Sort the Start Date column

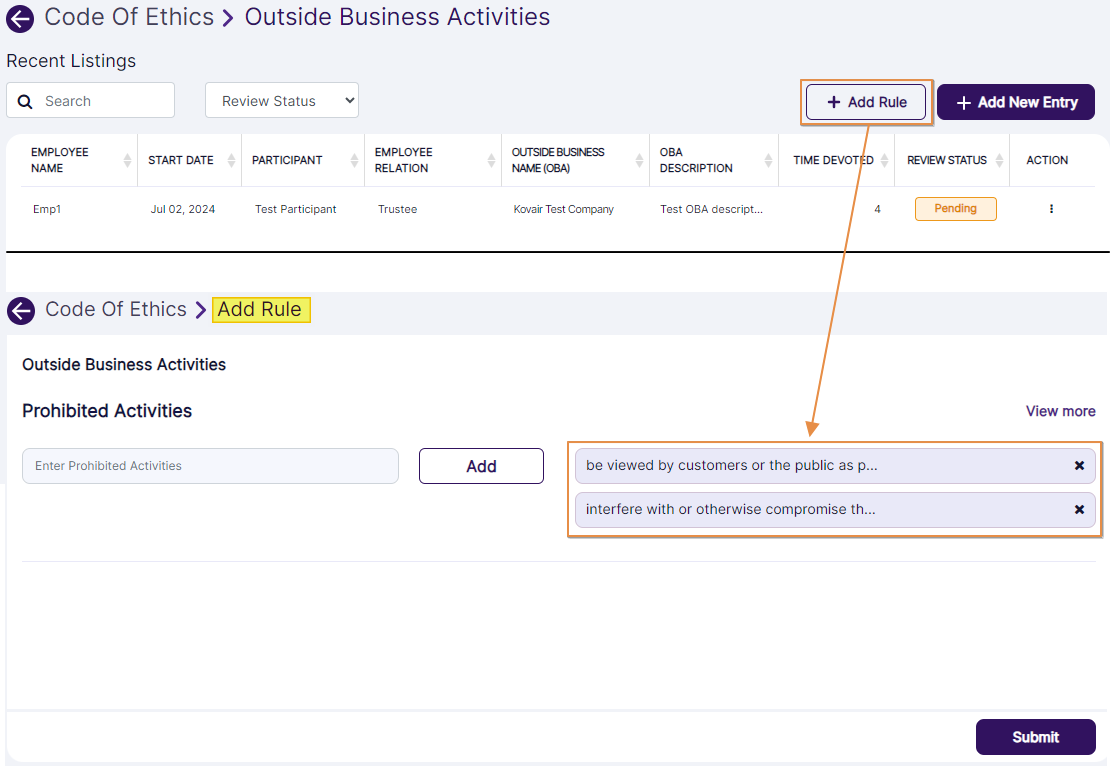[x=229, y=160]
